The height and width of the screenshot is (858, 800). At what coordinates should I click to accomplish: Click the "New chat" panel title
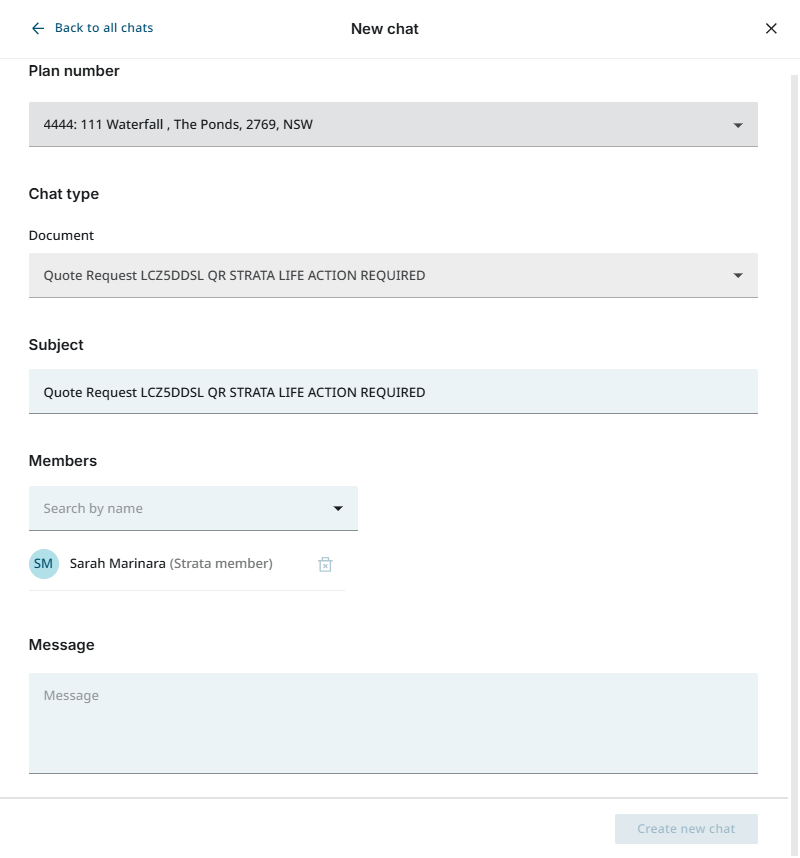[385, 29]
